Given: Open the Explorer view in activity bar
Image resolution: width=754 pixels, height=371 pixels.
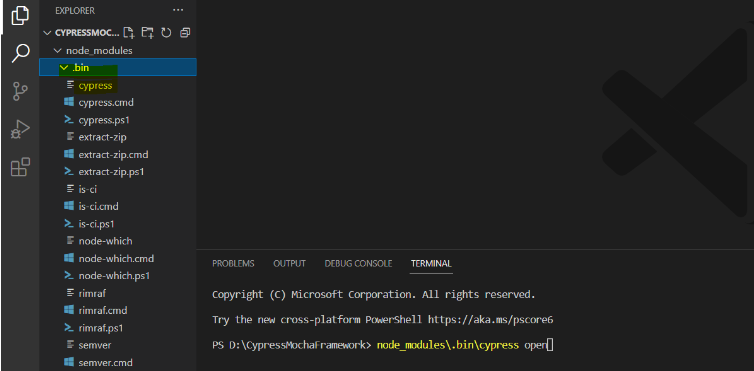Looking at the screenshot, I should 20,15.
